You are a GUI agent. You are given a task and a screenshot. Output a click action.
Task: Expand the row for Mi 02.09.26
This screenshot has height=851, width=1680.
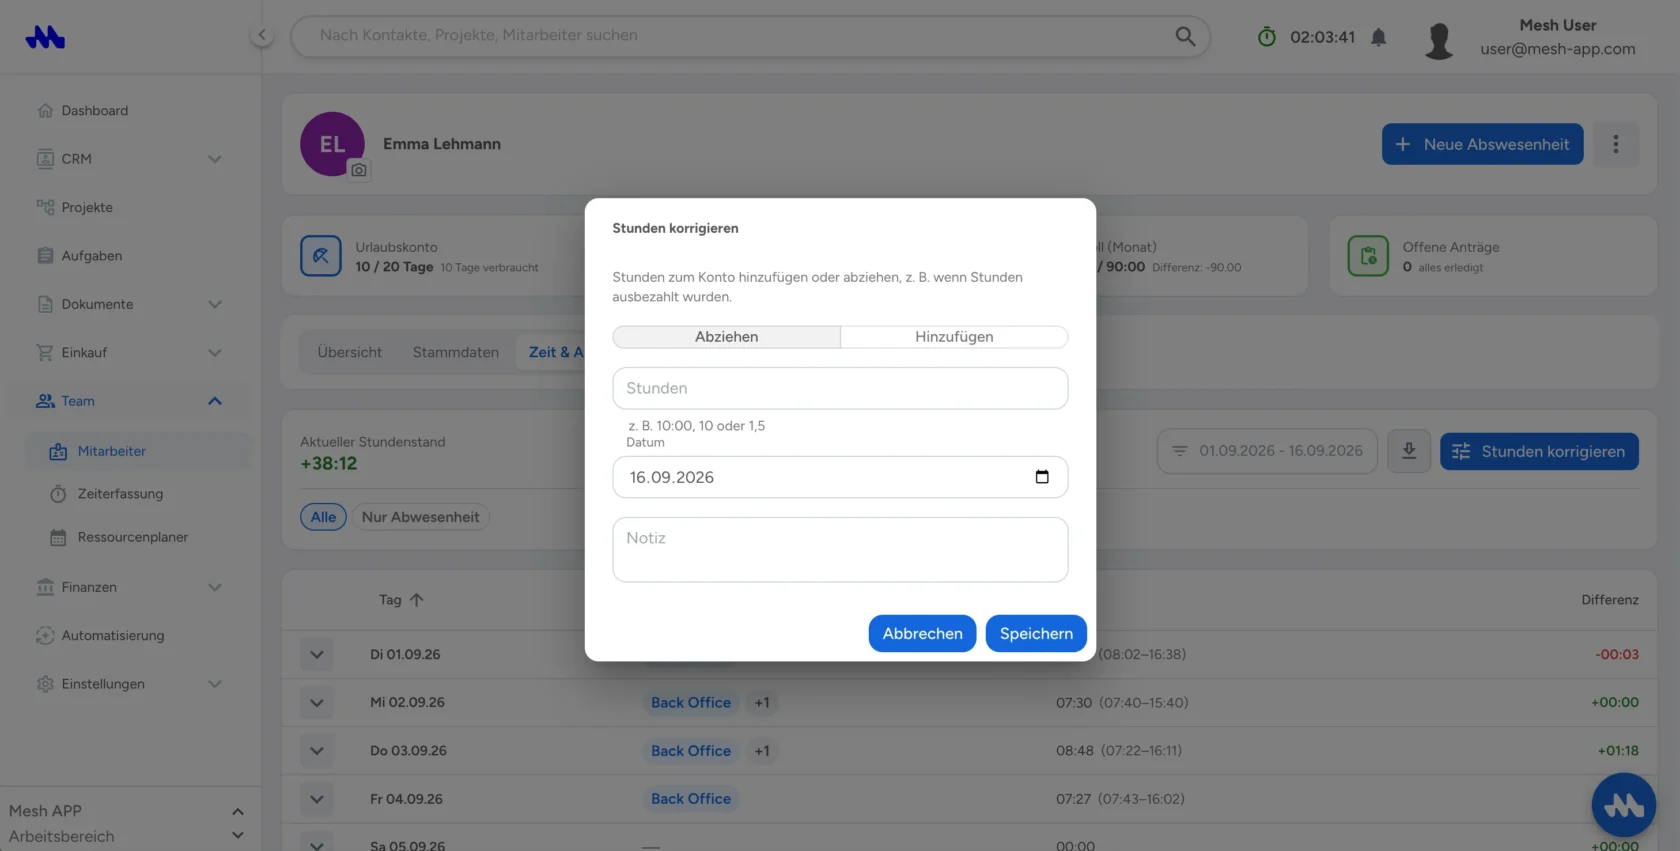coord(317,703)
